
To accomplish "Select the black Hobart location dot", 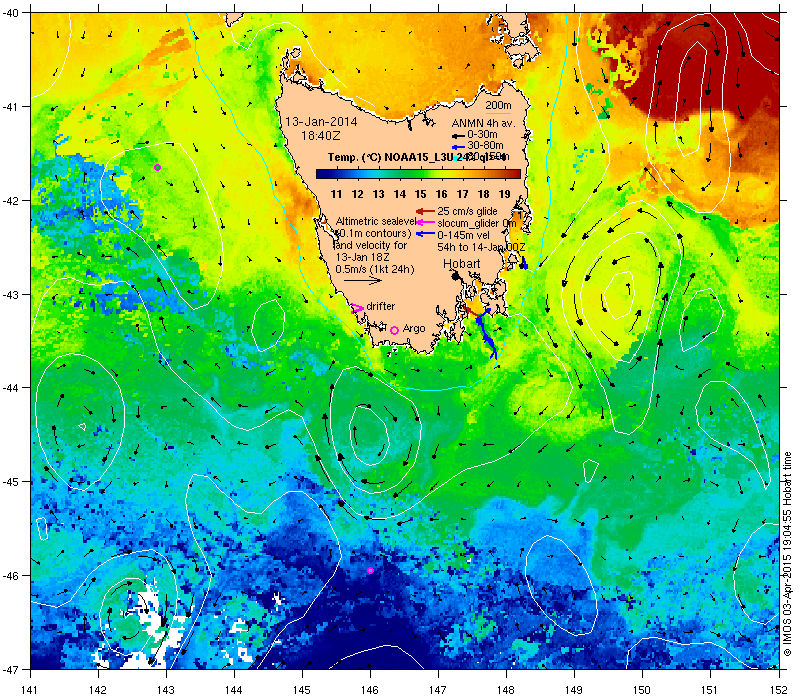I will click(x=456, y=276).
